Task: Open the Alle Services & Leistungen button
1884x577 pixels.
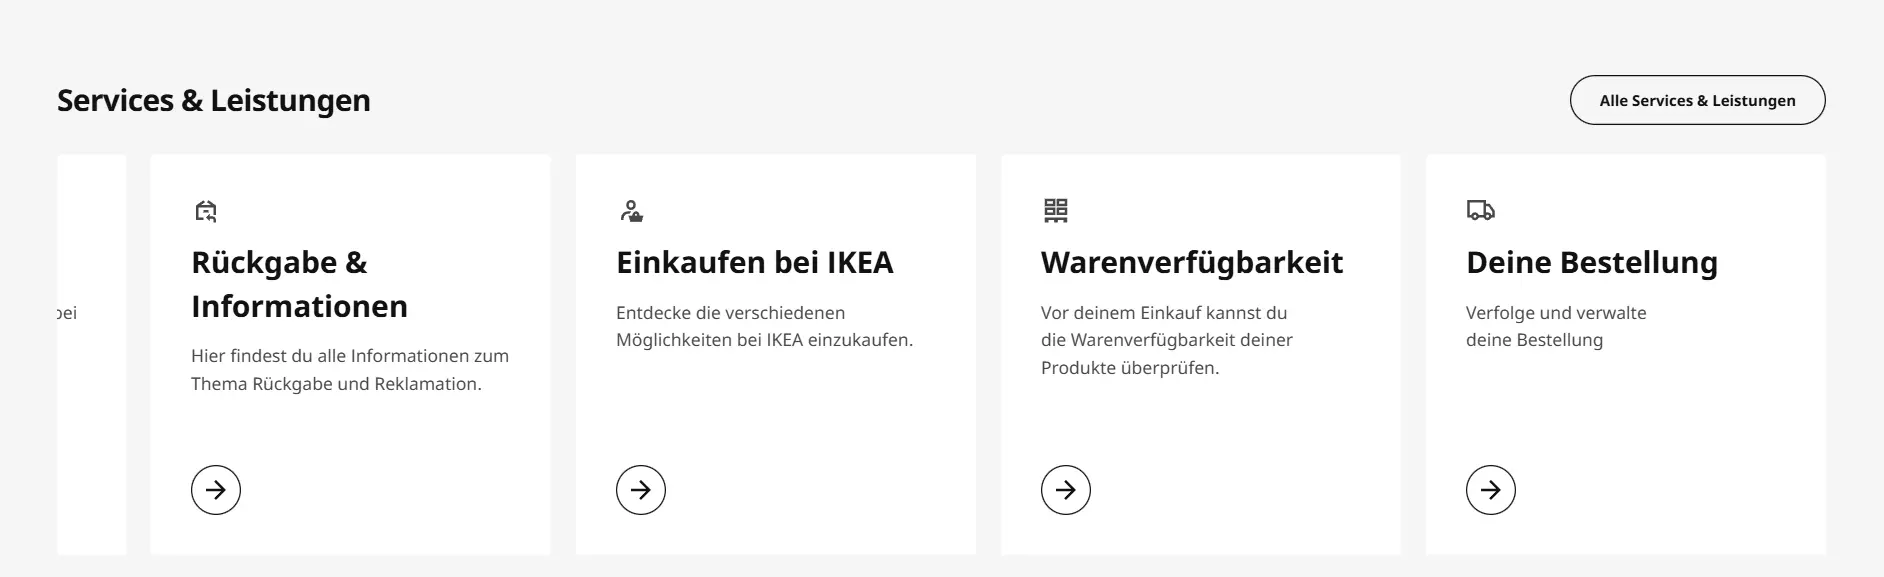Action: (1697, 100)
